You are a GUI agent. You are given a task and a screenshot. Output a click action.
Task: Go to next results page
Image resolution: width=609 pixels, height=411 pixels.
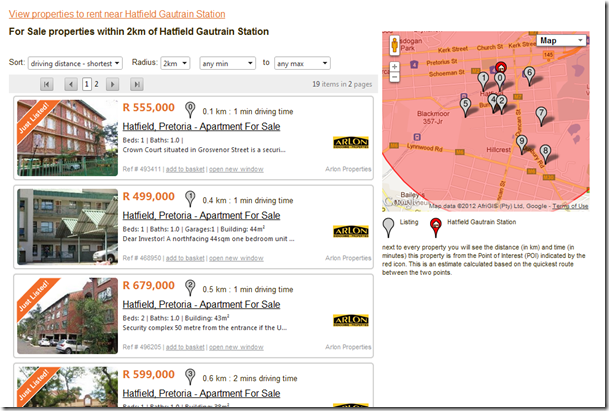113,84
